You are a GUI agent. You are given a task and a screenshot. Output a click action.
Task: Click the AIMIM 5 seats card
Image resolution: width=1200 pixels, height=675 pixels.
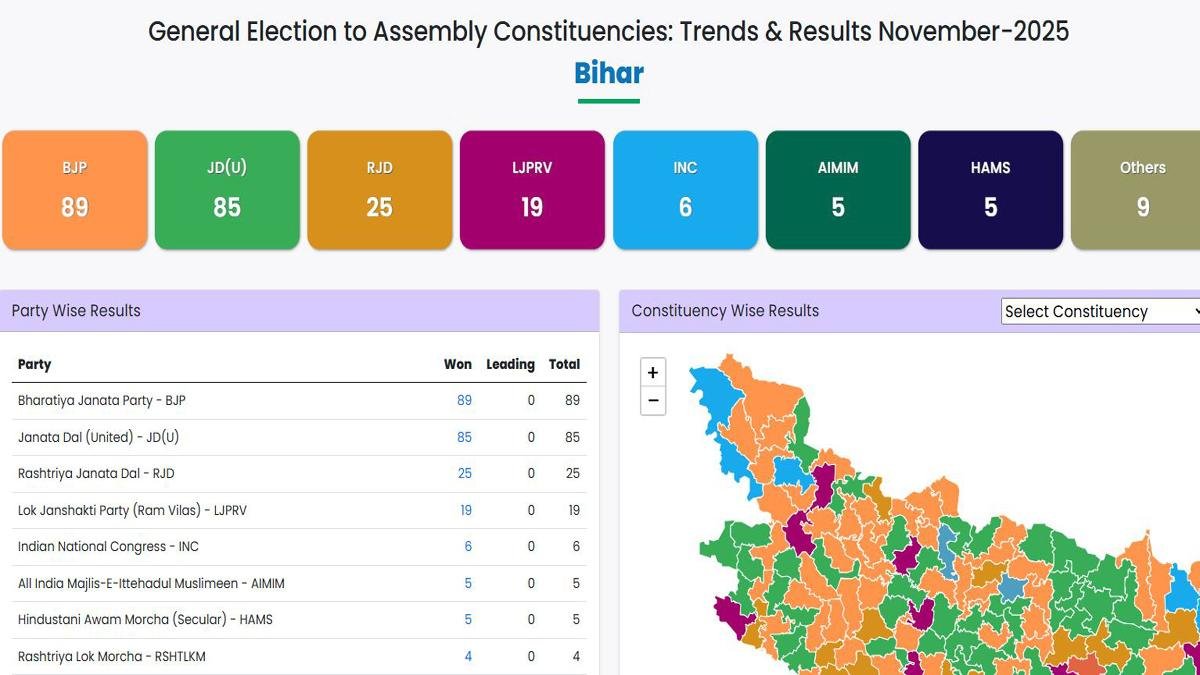(838, 190)
